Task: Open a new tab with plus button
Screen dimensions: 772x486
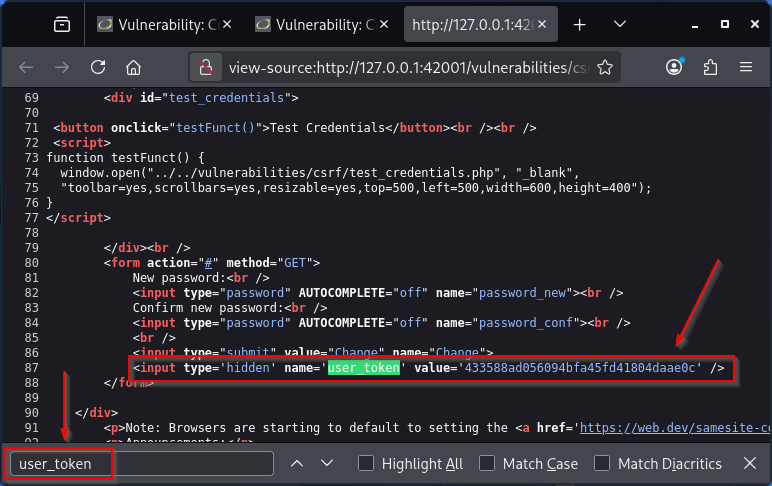Action: (x=579, y=24)
